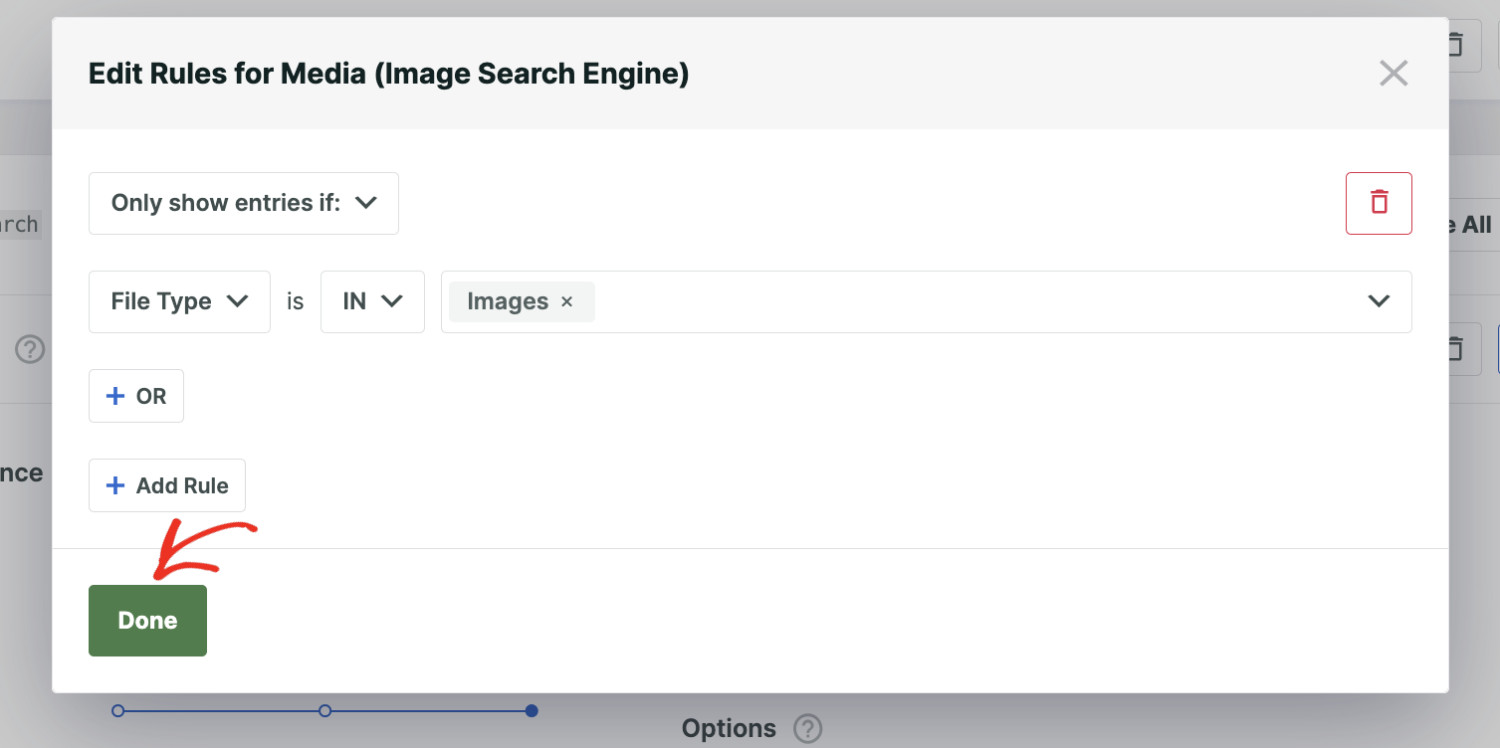Click the trash icon at the top-right behind the dialog
Image resolution: width=1500 pixels, height=748 pixels.
click(1456, 45)
